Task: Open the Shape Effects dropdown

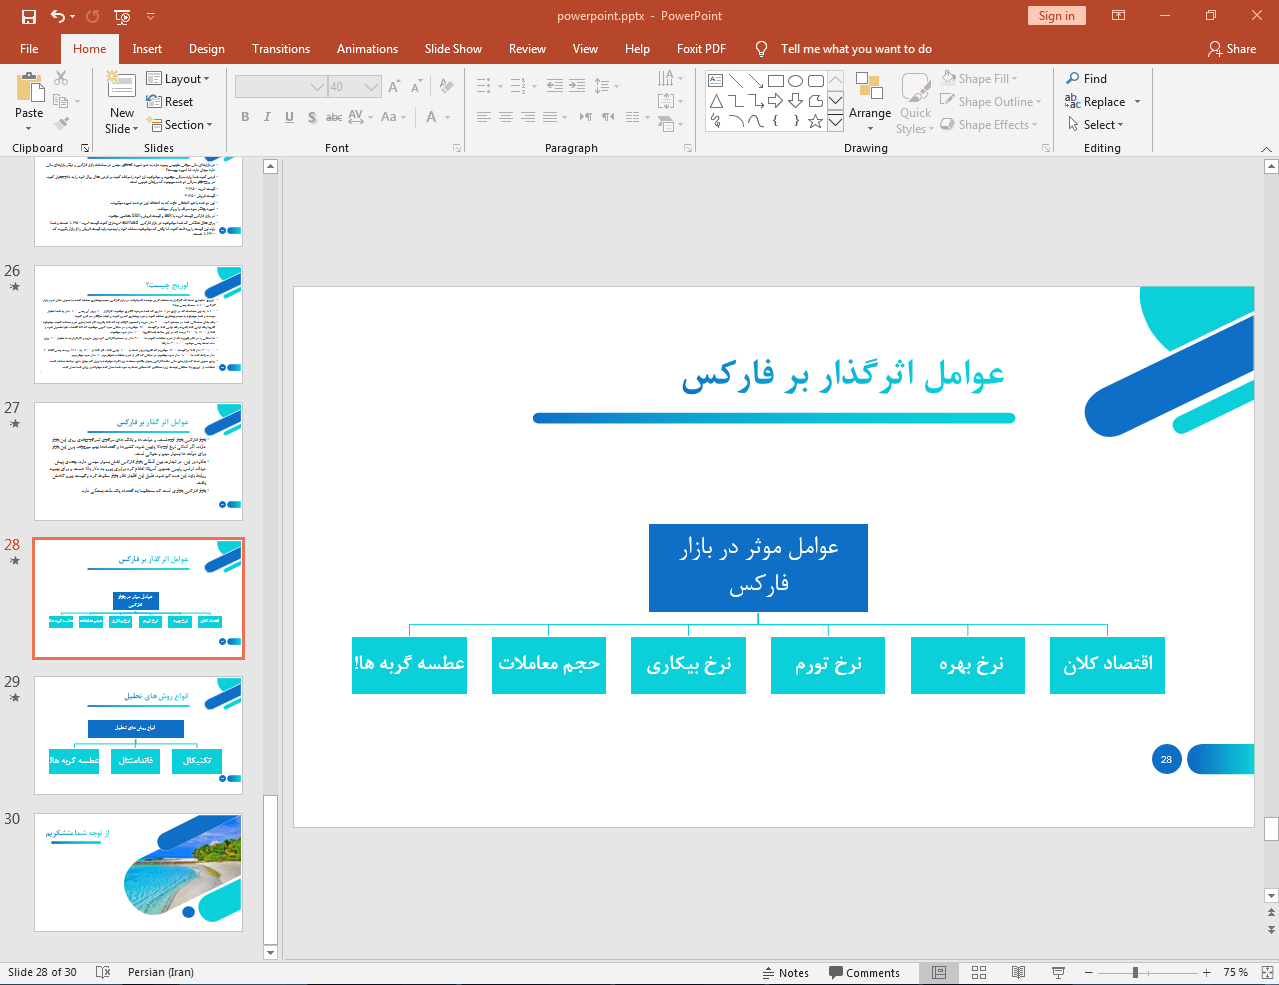Action: coord(989,125)
